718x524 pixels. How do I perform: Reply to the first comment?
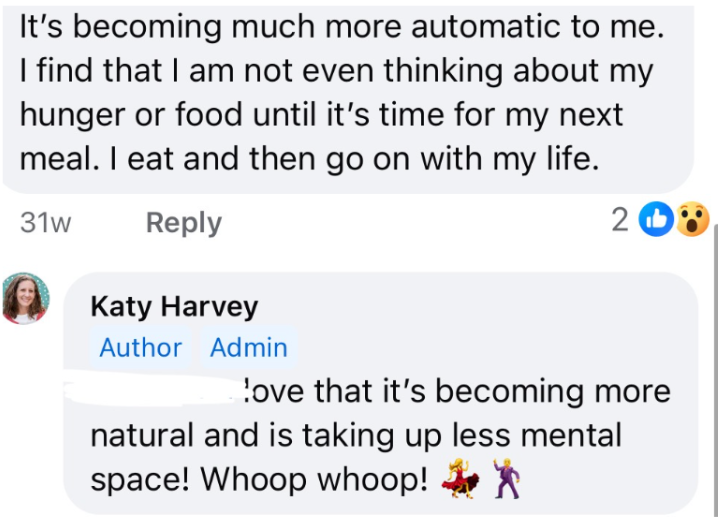pos(184,222)
